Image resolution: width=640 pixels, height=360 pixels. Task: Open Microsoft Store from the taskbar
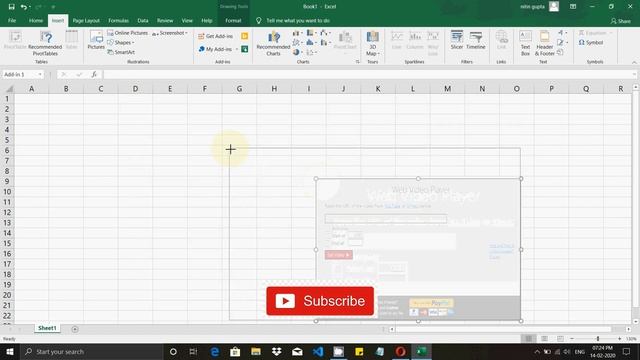(235, 351)
